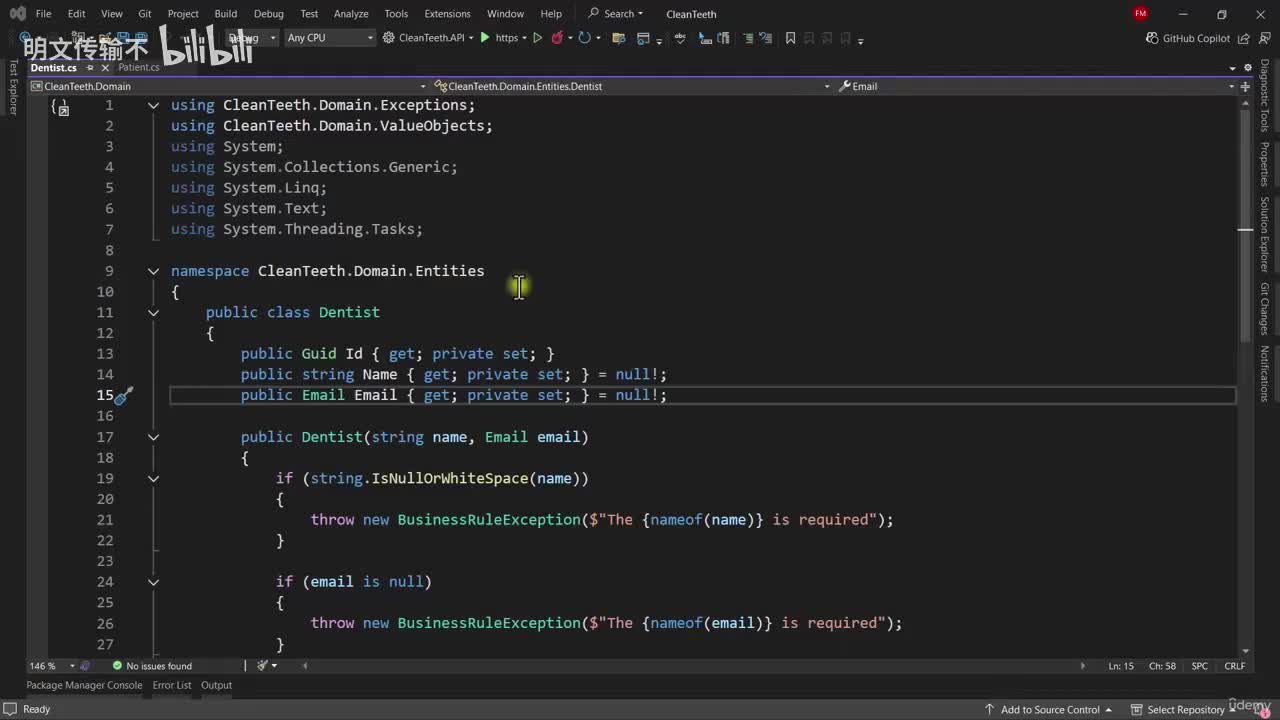Image resolution: width=1280 pixels, height=720 pixels.
Task: Collapse the namespace block at line 9
Action: coord(153,271)
